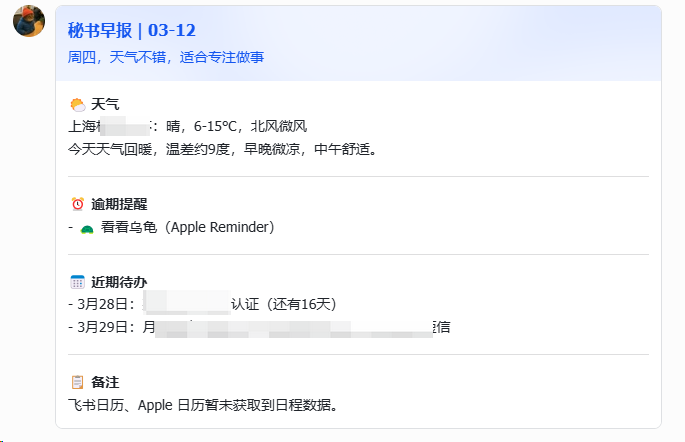Select the 天气 section heading
This screenshot has height=442, width=685.
(x=105, y=104)
